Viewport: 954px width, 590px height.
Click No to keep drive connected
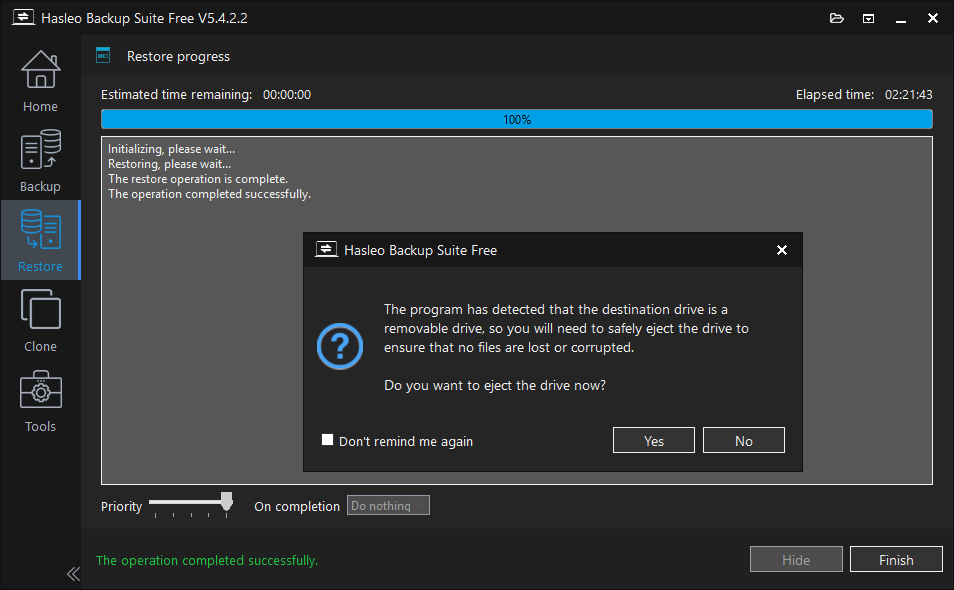pyautogui.click(x=743, y=440)
